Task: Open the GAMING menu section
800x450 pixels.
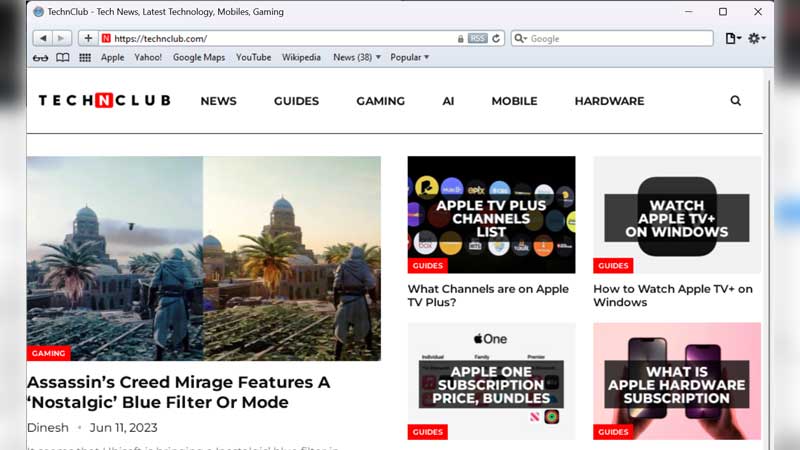Action: 381,101
